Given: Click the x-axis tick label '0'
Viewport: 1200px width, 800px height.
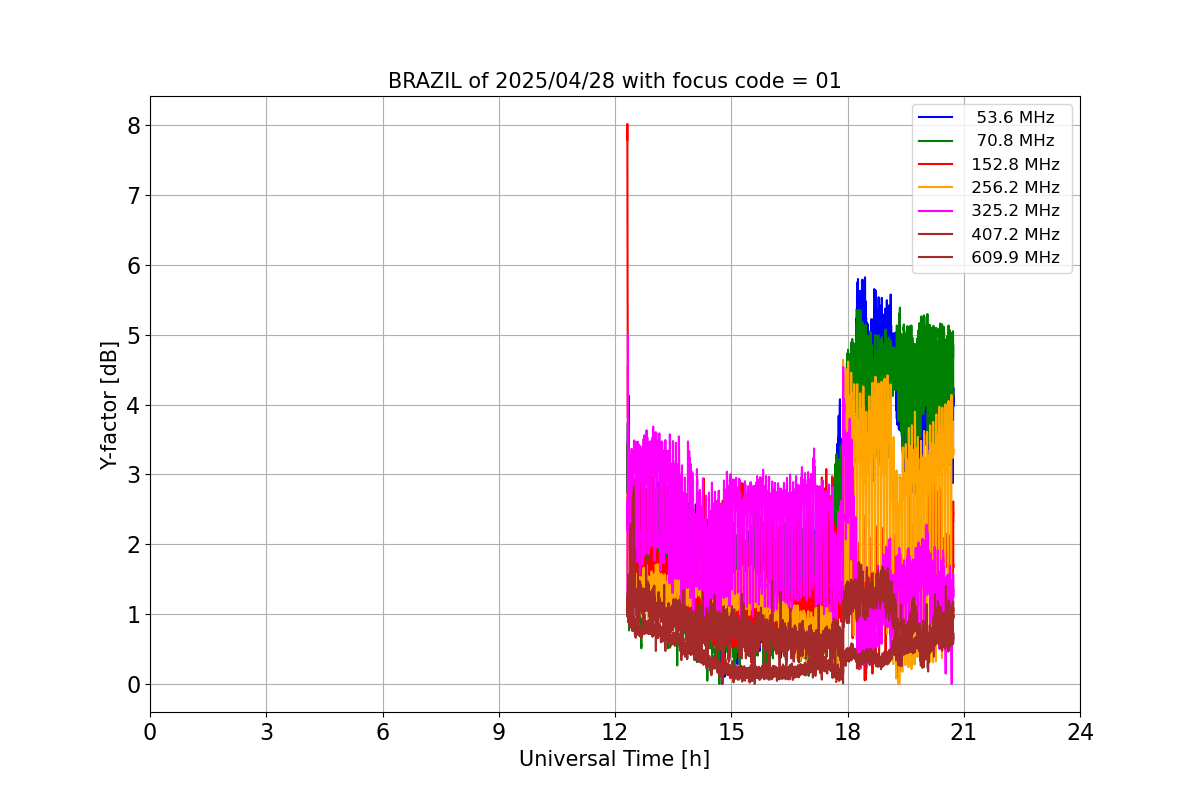Looking at the screenshot, I should click(x=150, y=733).
